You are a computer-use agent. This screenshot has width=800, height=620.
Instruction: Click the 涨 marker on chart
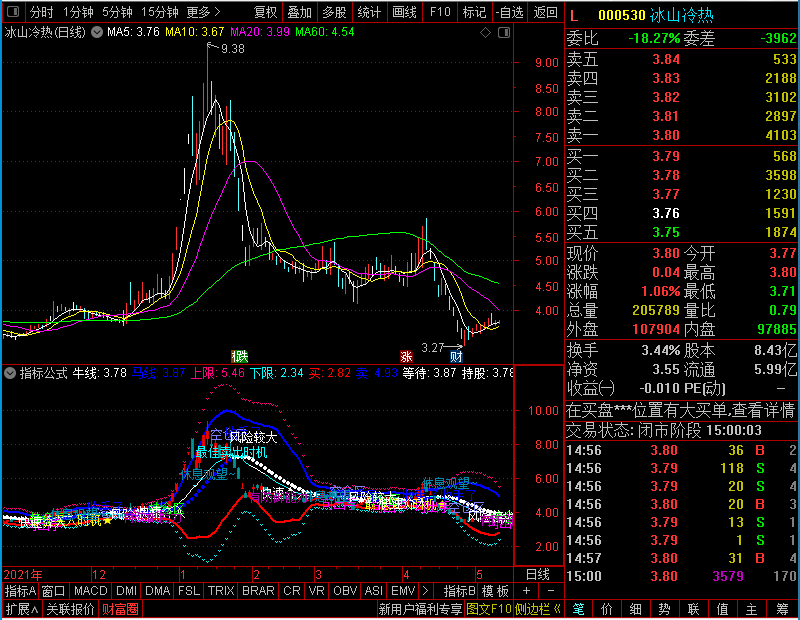tap(406, 356)
